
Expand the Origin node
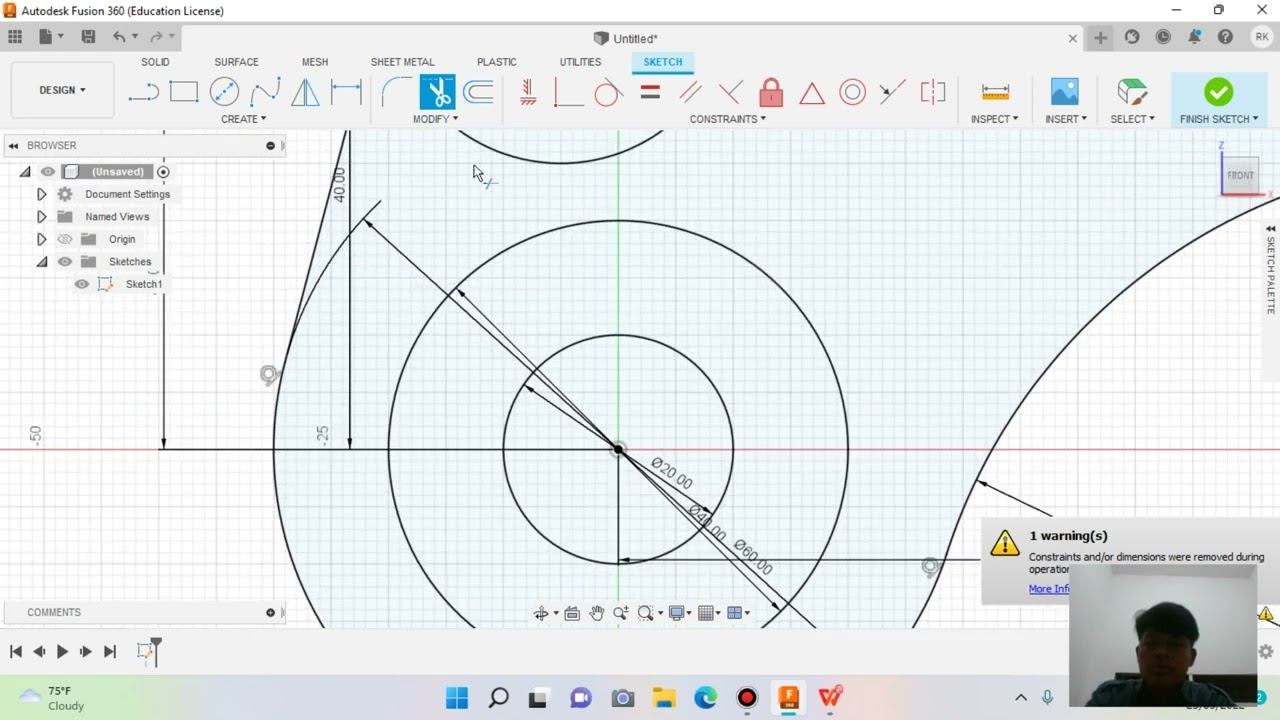pos(41,239)
